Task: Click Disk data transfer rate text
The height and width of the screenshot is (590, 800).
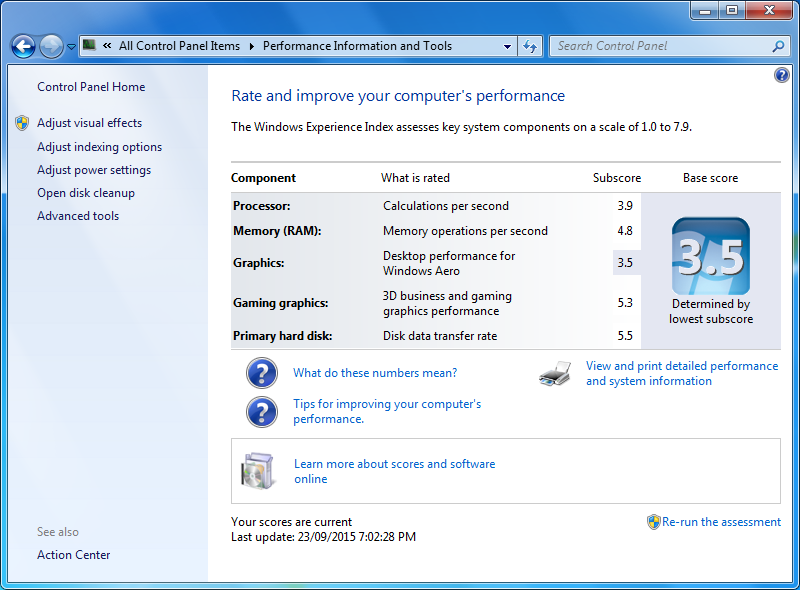Action: click(440, 336)
